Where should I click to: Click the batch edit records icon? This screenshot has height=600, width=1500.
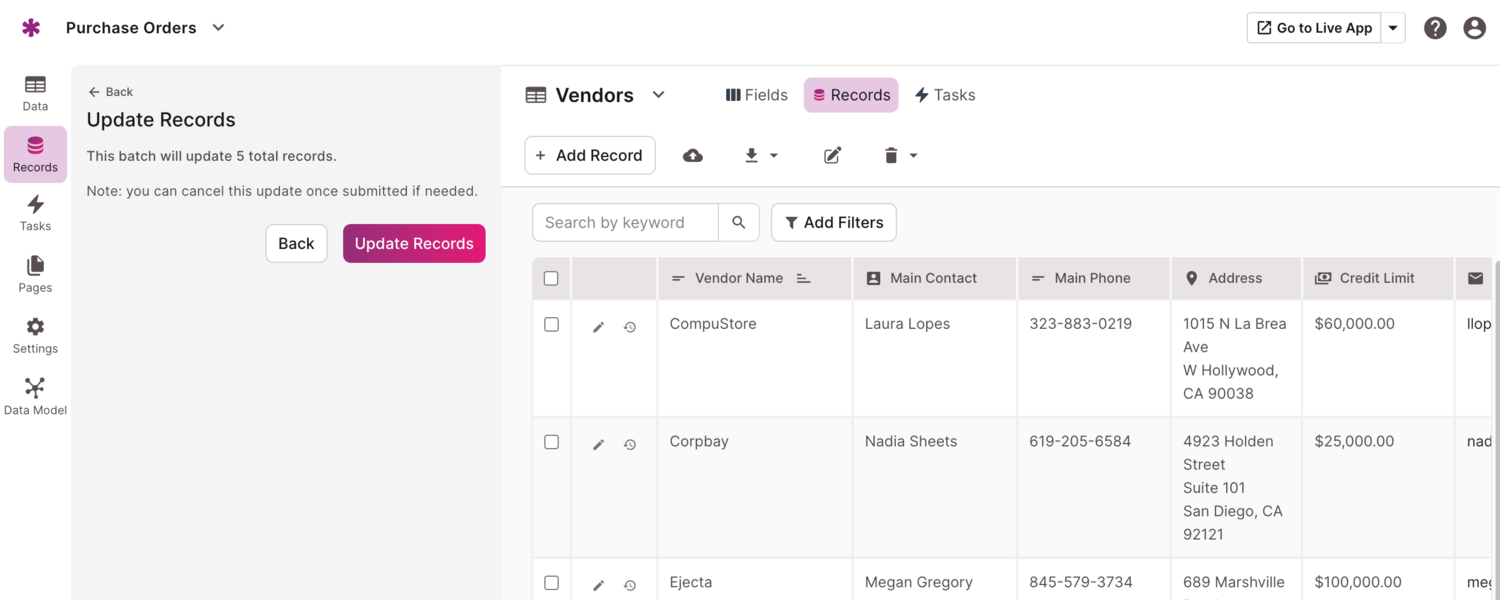click(832, 156)
